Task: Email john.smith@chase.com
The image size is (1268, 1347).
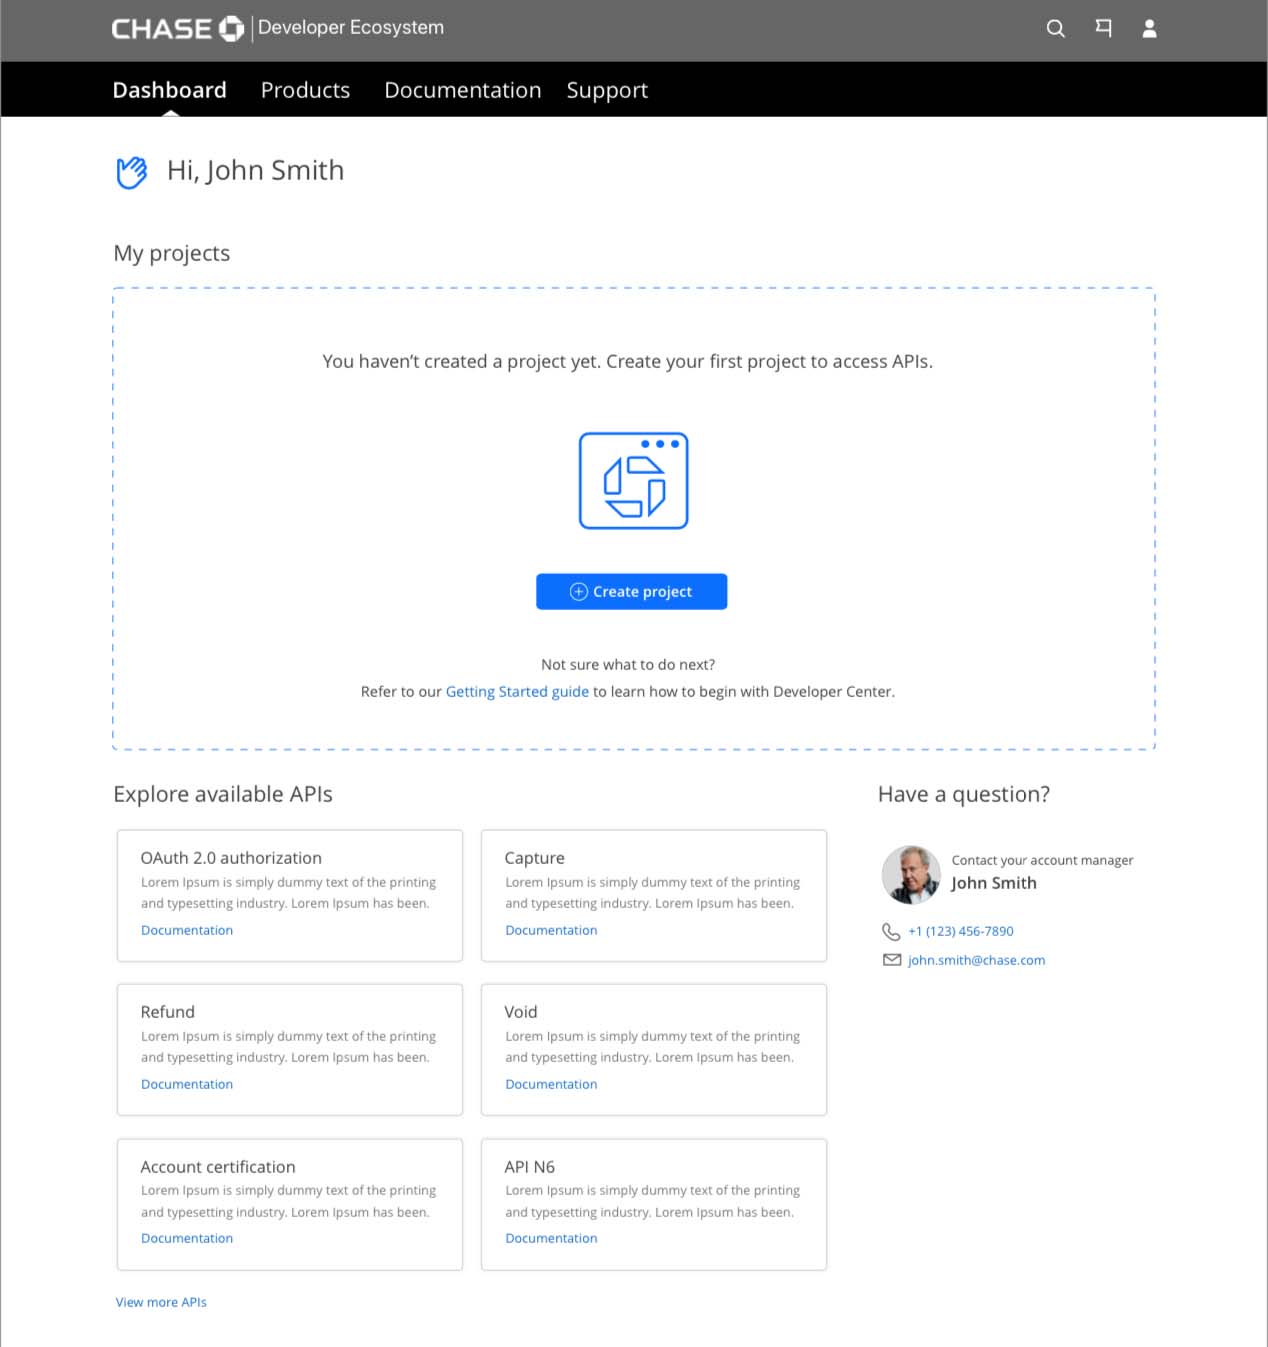Action: (977, 960)
